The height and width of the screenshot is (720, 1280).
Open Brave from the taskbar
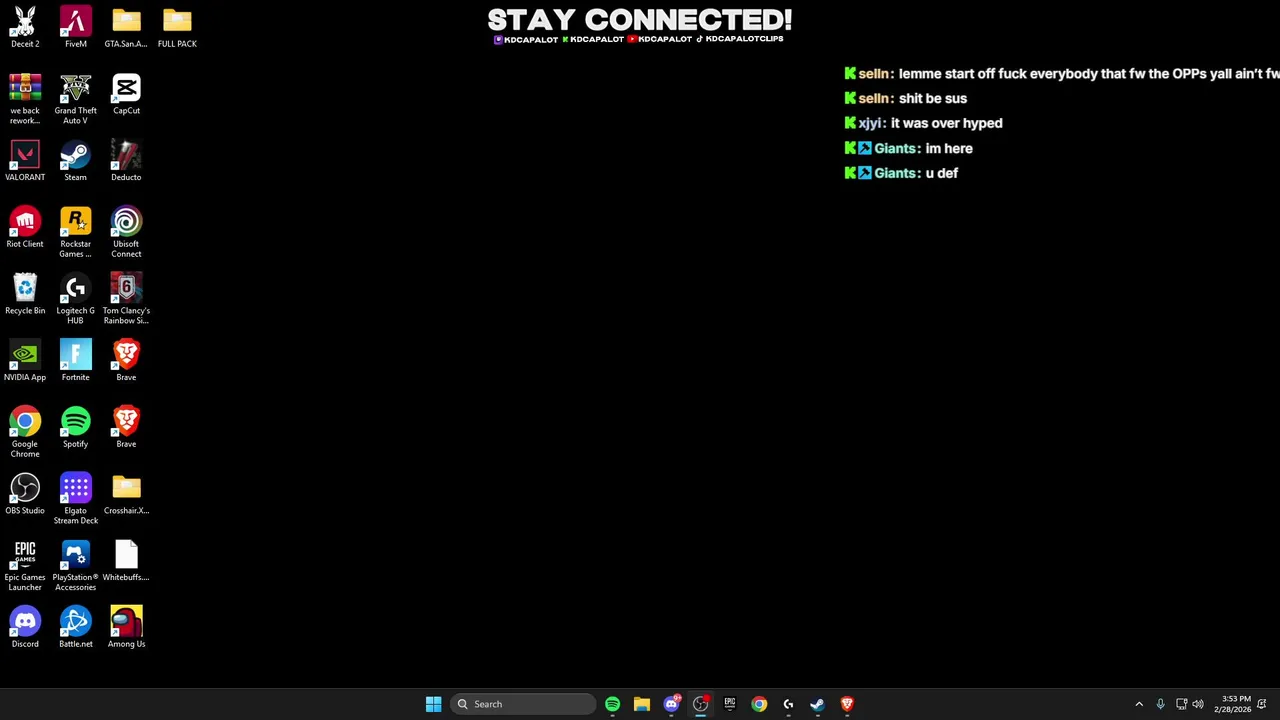(847, 704)
